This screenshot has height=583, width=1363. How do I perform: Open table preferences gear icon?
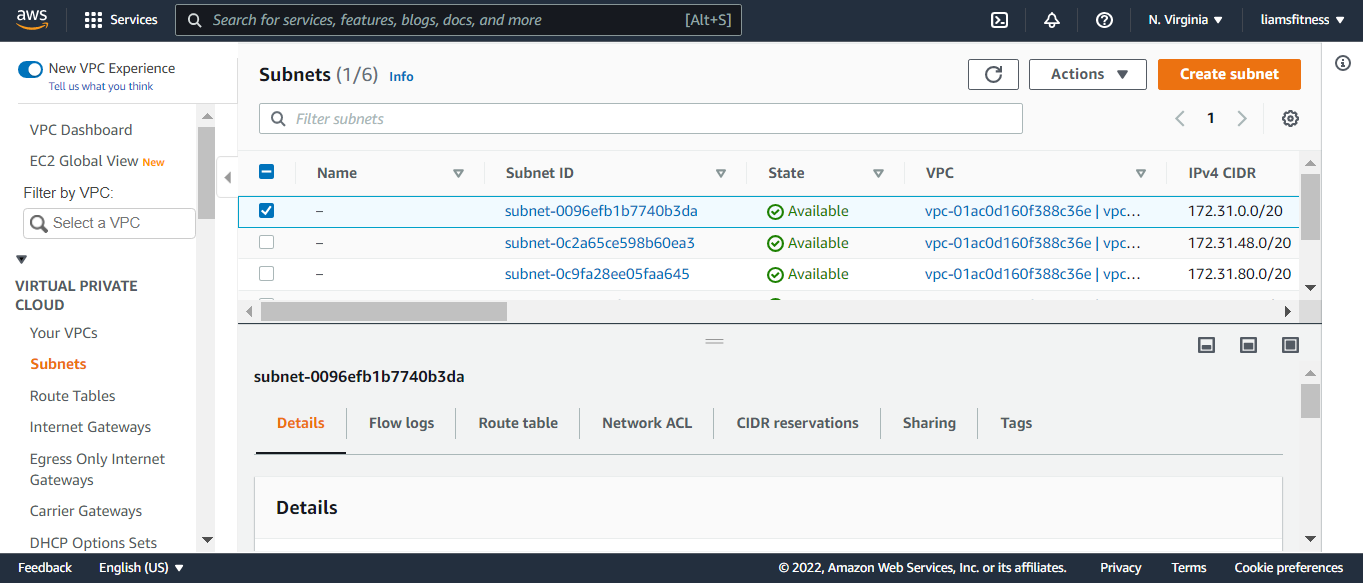coord(1290,119)
